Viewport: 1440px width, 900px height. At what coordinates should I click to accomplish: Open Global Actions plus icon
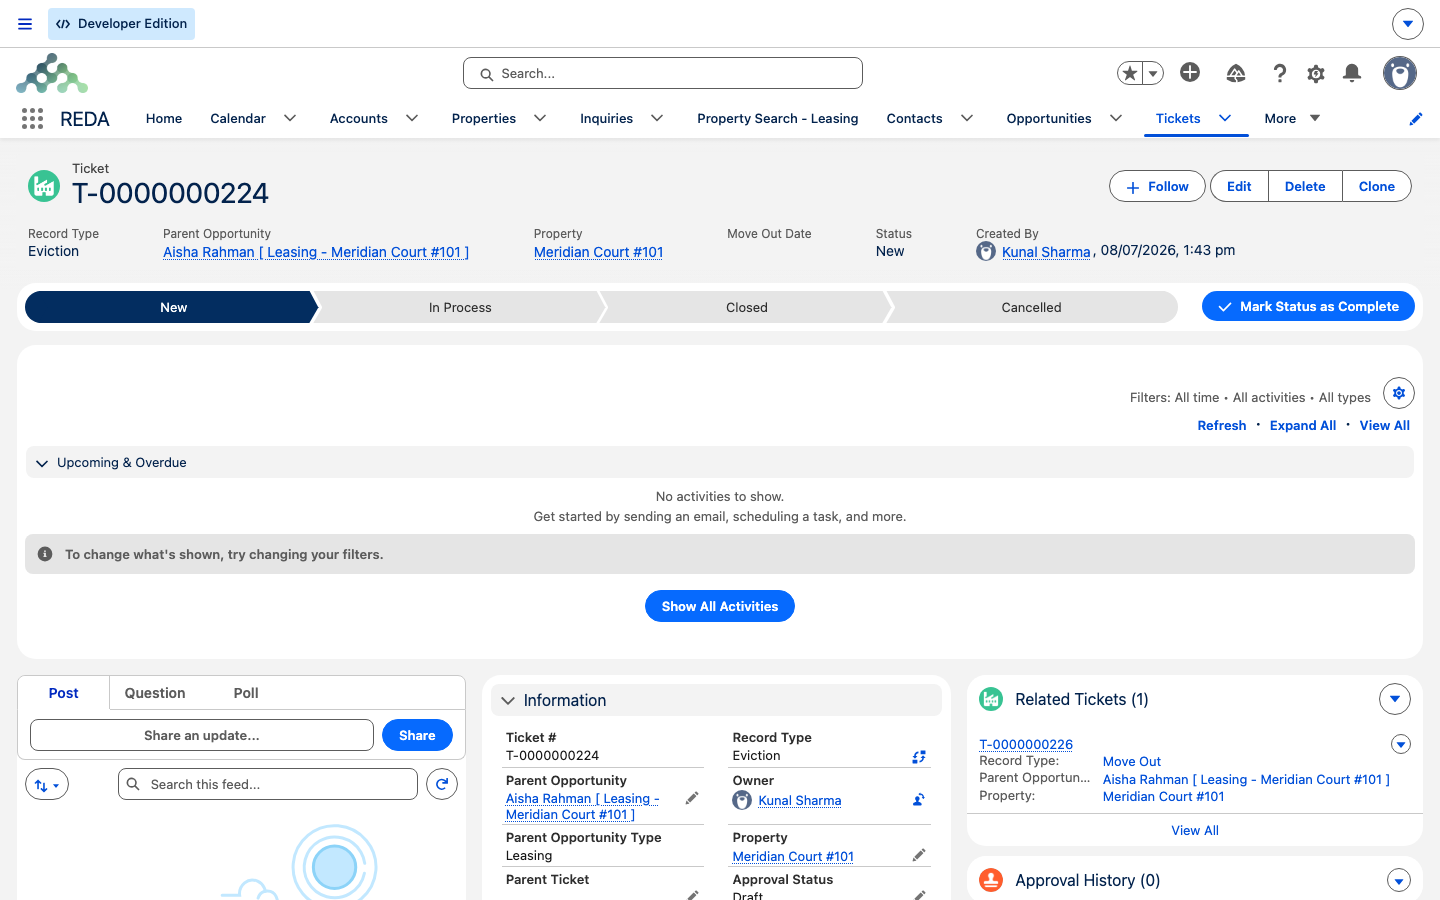tap(1190, 72)
